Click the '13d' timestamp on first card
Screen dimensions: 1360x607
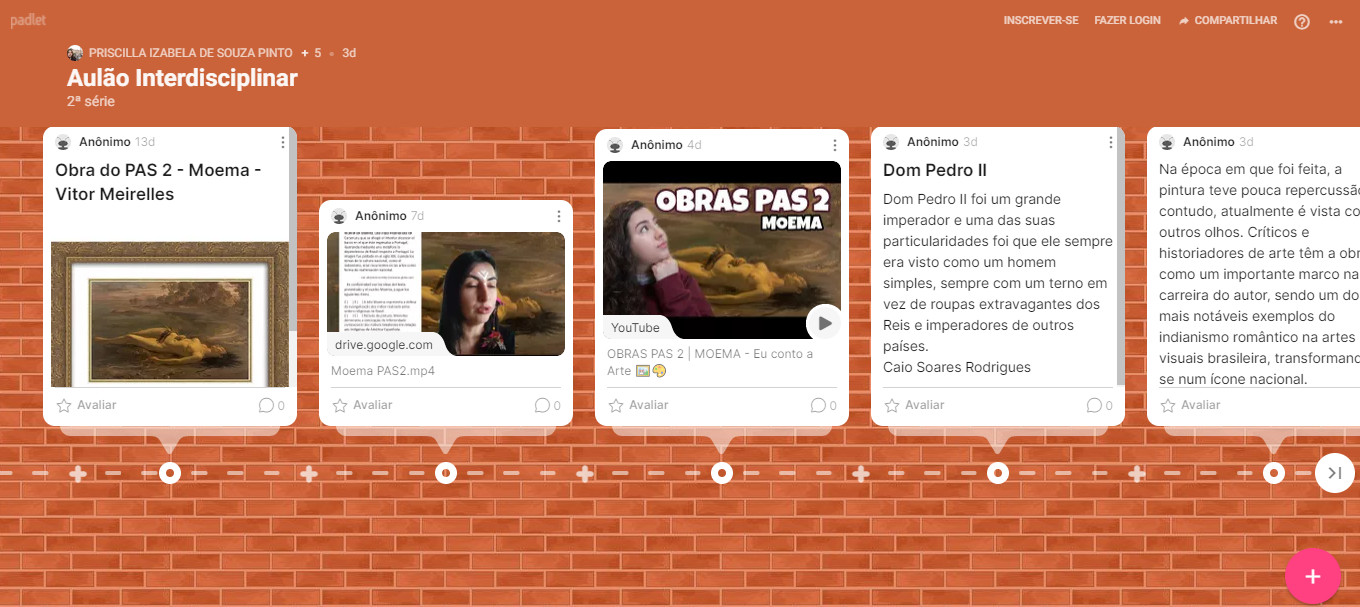(x=145, y=142)
